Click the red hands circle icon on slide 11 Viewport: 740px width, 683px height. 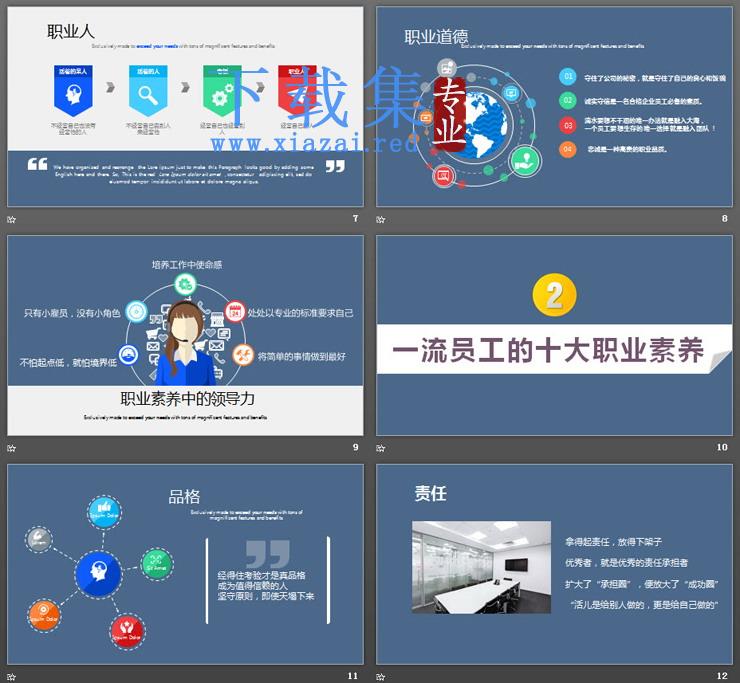click(x=127, y=632)
